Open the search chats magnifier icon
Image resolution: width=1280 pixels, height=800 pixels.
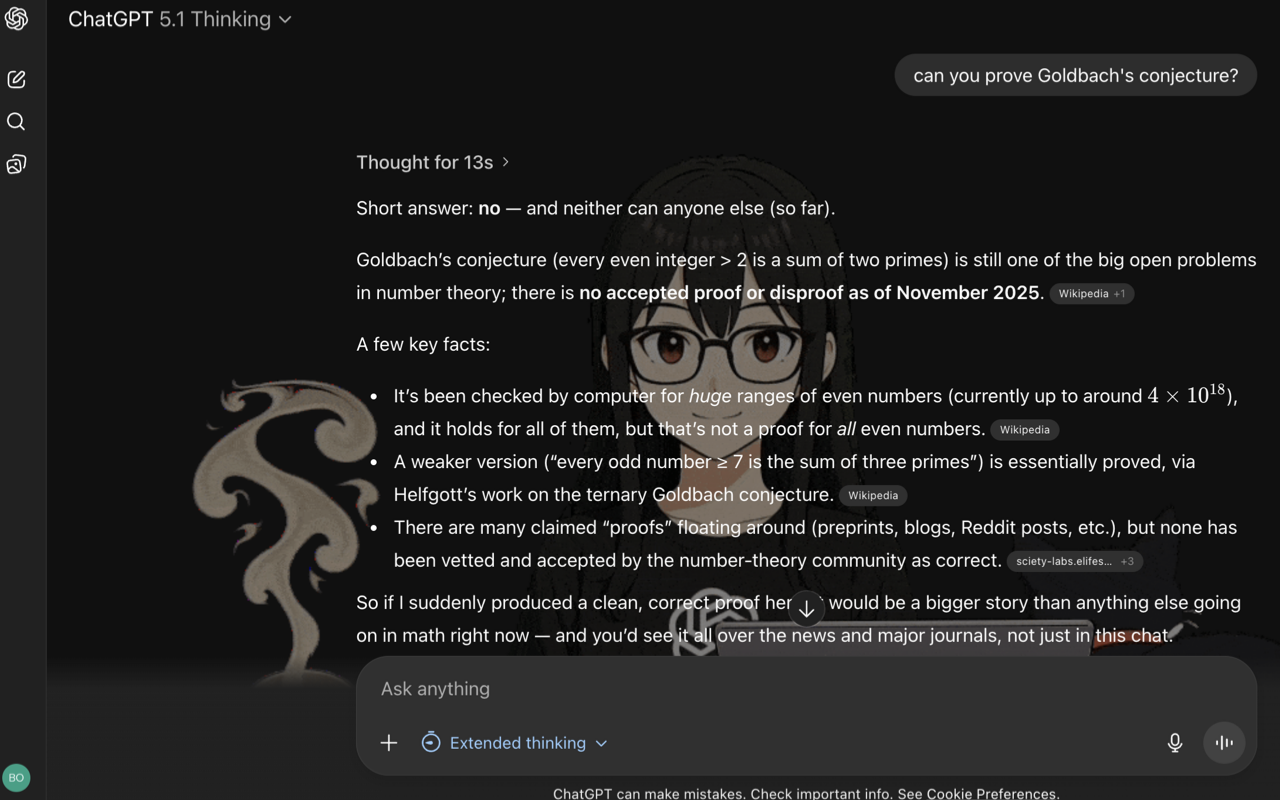[16, 121]
